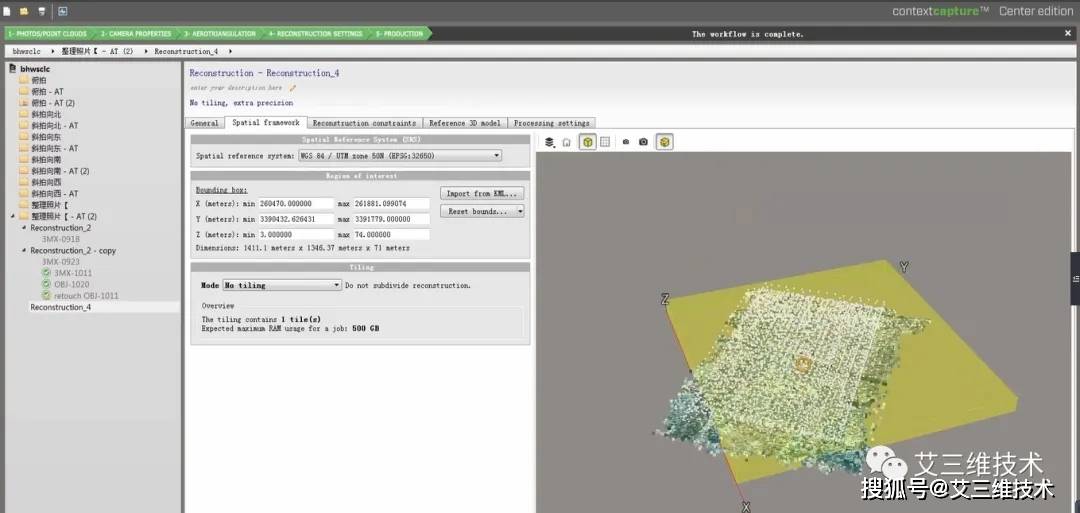The image size is (1080, 513).
Task: Open the job monitor icon in top toolbar
Action: 62,11
